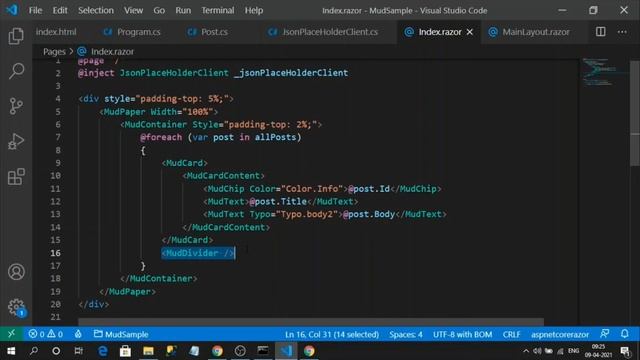Change indentation via Spaces: 4
The width and height of the screenshot is (640, 360).
406,334
